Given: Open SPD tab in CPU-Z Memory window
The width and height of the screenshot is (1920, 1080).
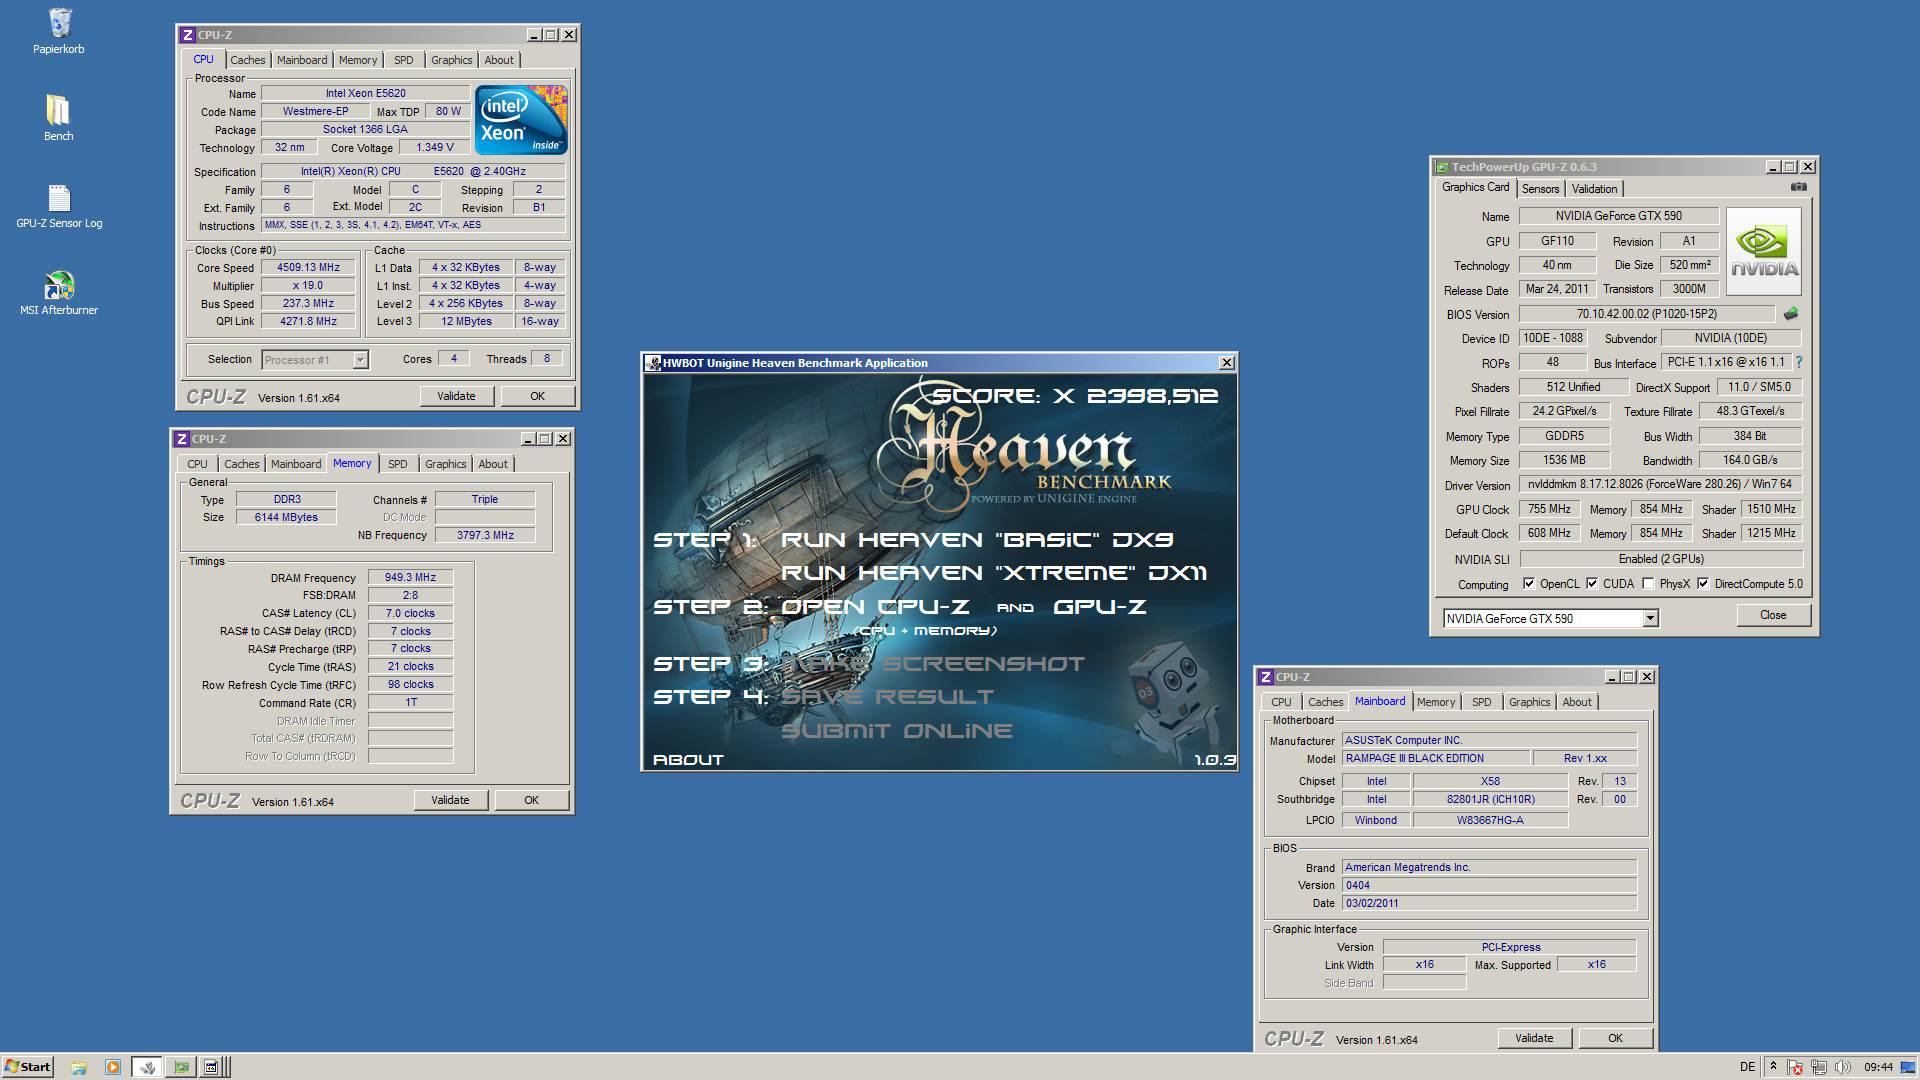Looking at the screenshot, I should [397, 464].
